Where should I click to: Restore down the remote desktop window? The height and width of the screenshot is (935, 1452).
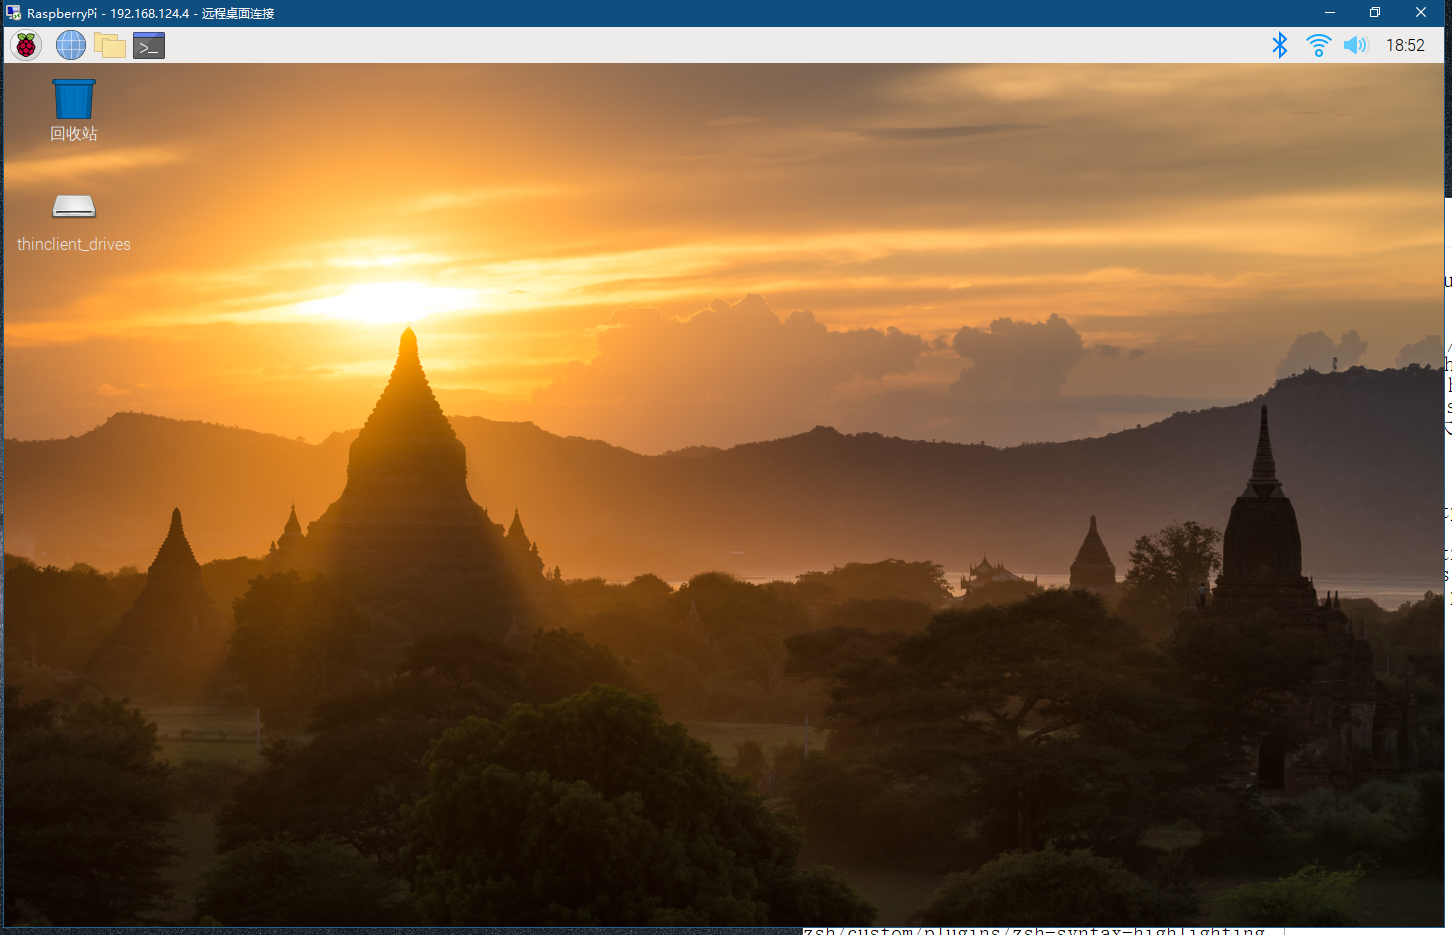tap(1375, 13)
